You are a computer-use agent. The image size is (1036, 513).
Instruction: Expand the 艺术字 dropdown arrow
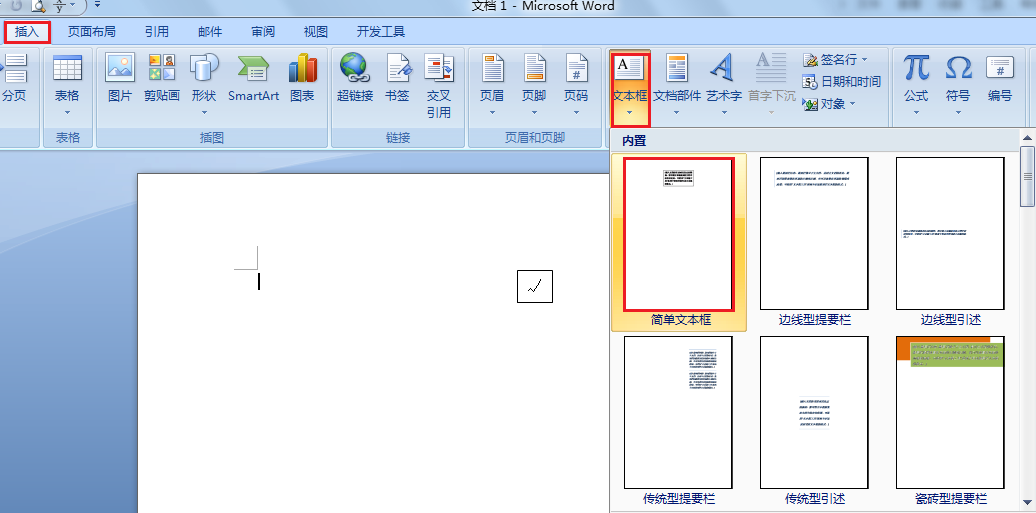click(x=723, y=112)
